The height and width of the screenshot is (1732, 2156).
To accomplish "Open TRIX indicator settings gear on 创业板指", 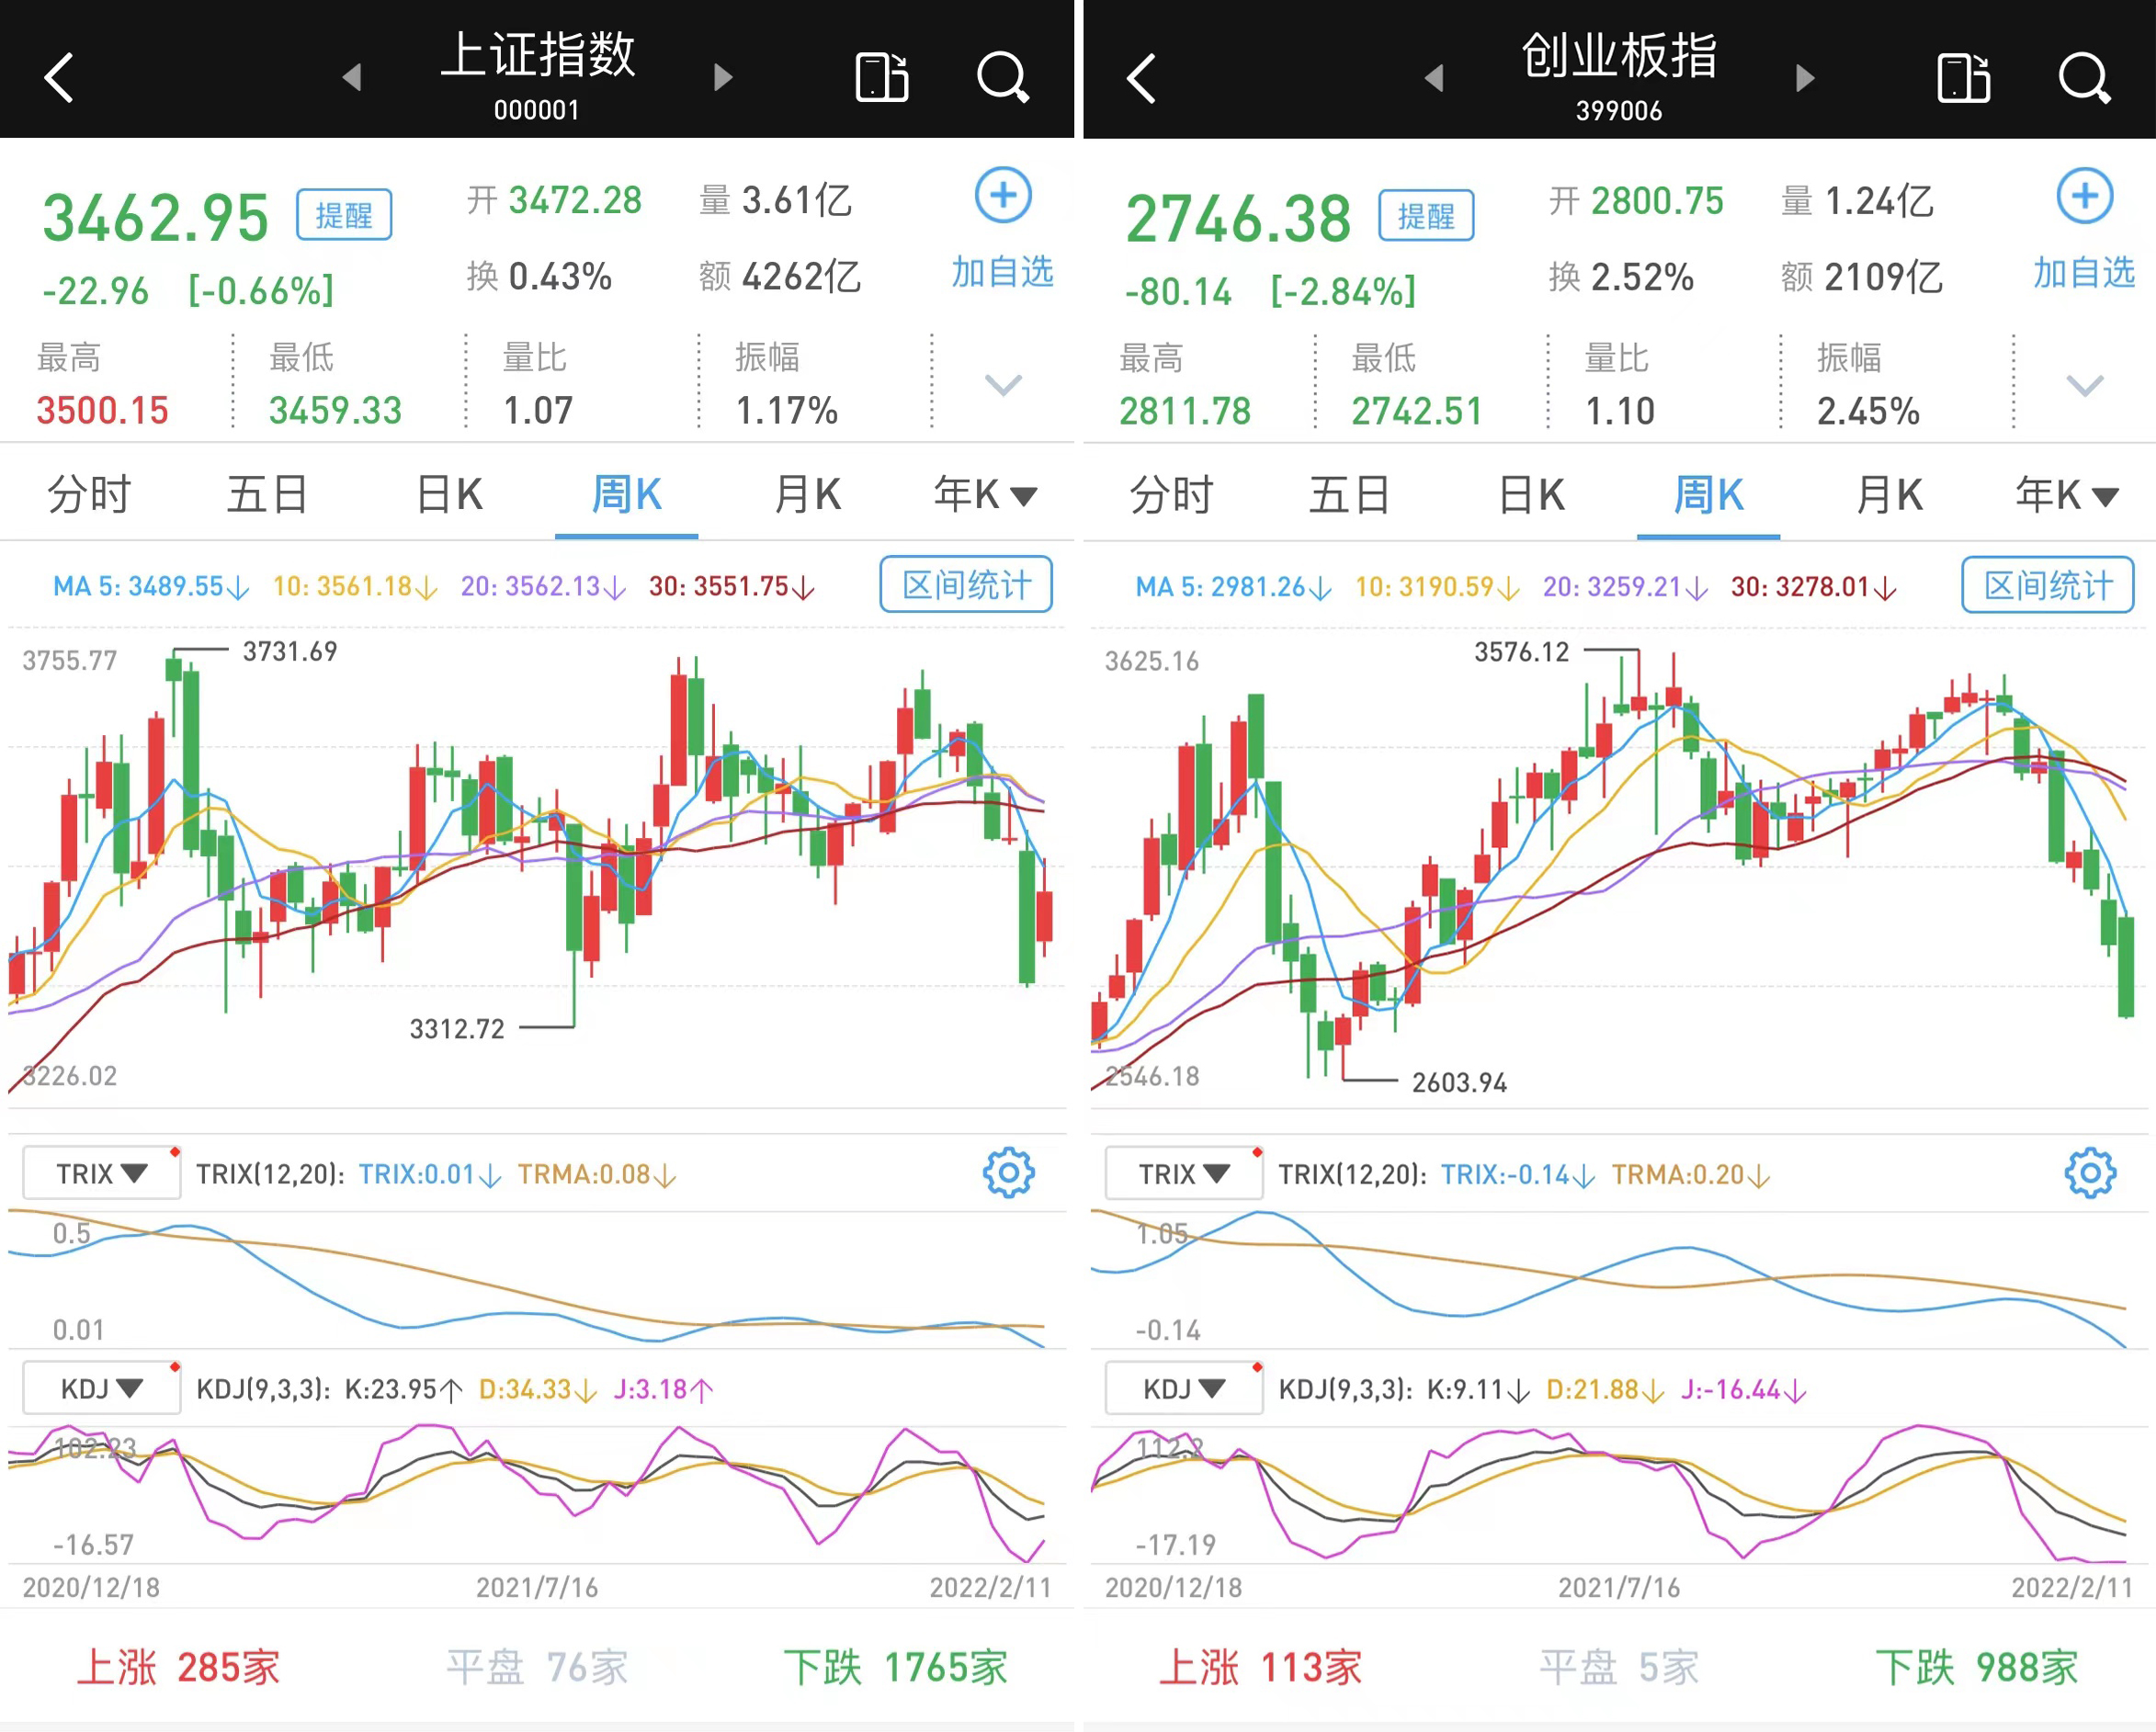I will (x=2090, y=1173).
